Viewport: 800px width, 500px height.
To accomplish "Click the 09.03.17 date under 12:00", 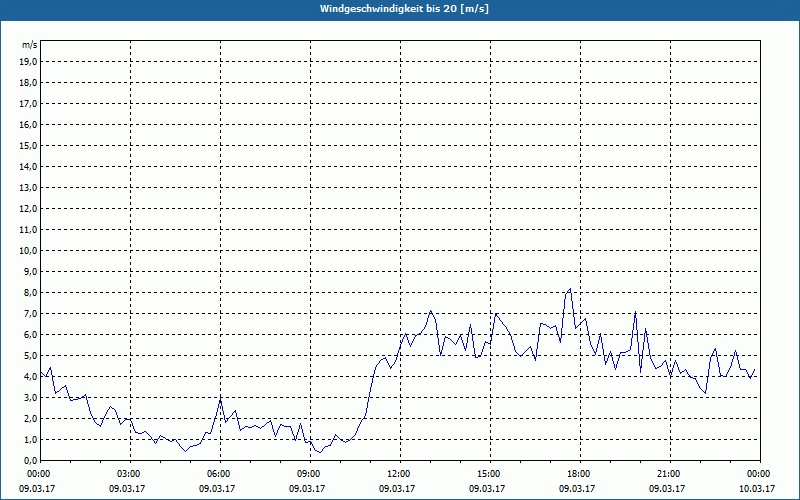I will [397, 489].
